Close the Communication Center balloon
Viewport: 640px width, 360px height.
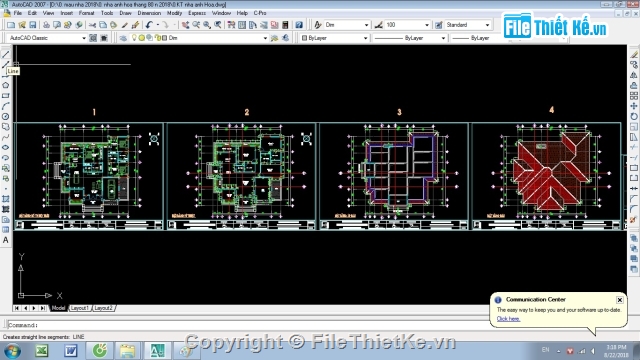click(620, 300)
